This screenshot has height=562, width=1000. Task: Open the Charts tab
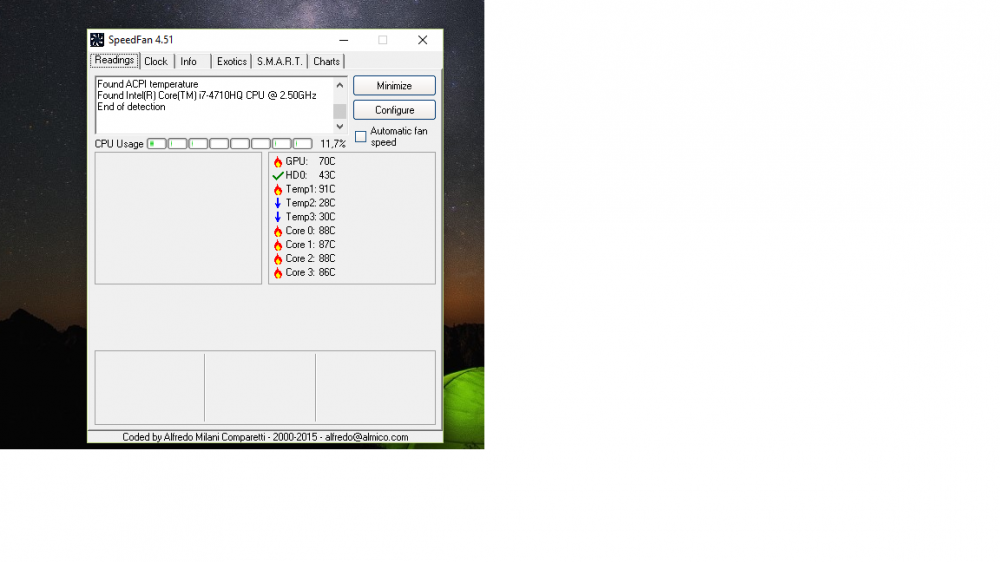(x=326, y=61)
